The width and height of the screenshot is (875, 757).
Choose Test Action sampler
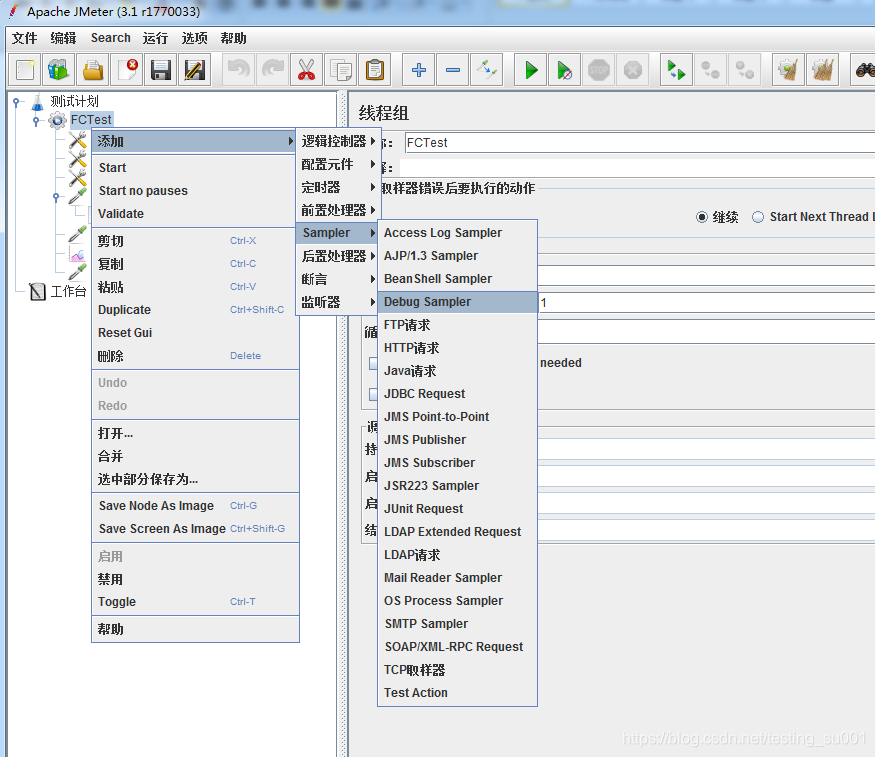click(457, 693)
